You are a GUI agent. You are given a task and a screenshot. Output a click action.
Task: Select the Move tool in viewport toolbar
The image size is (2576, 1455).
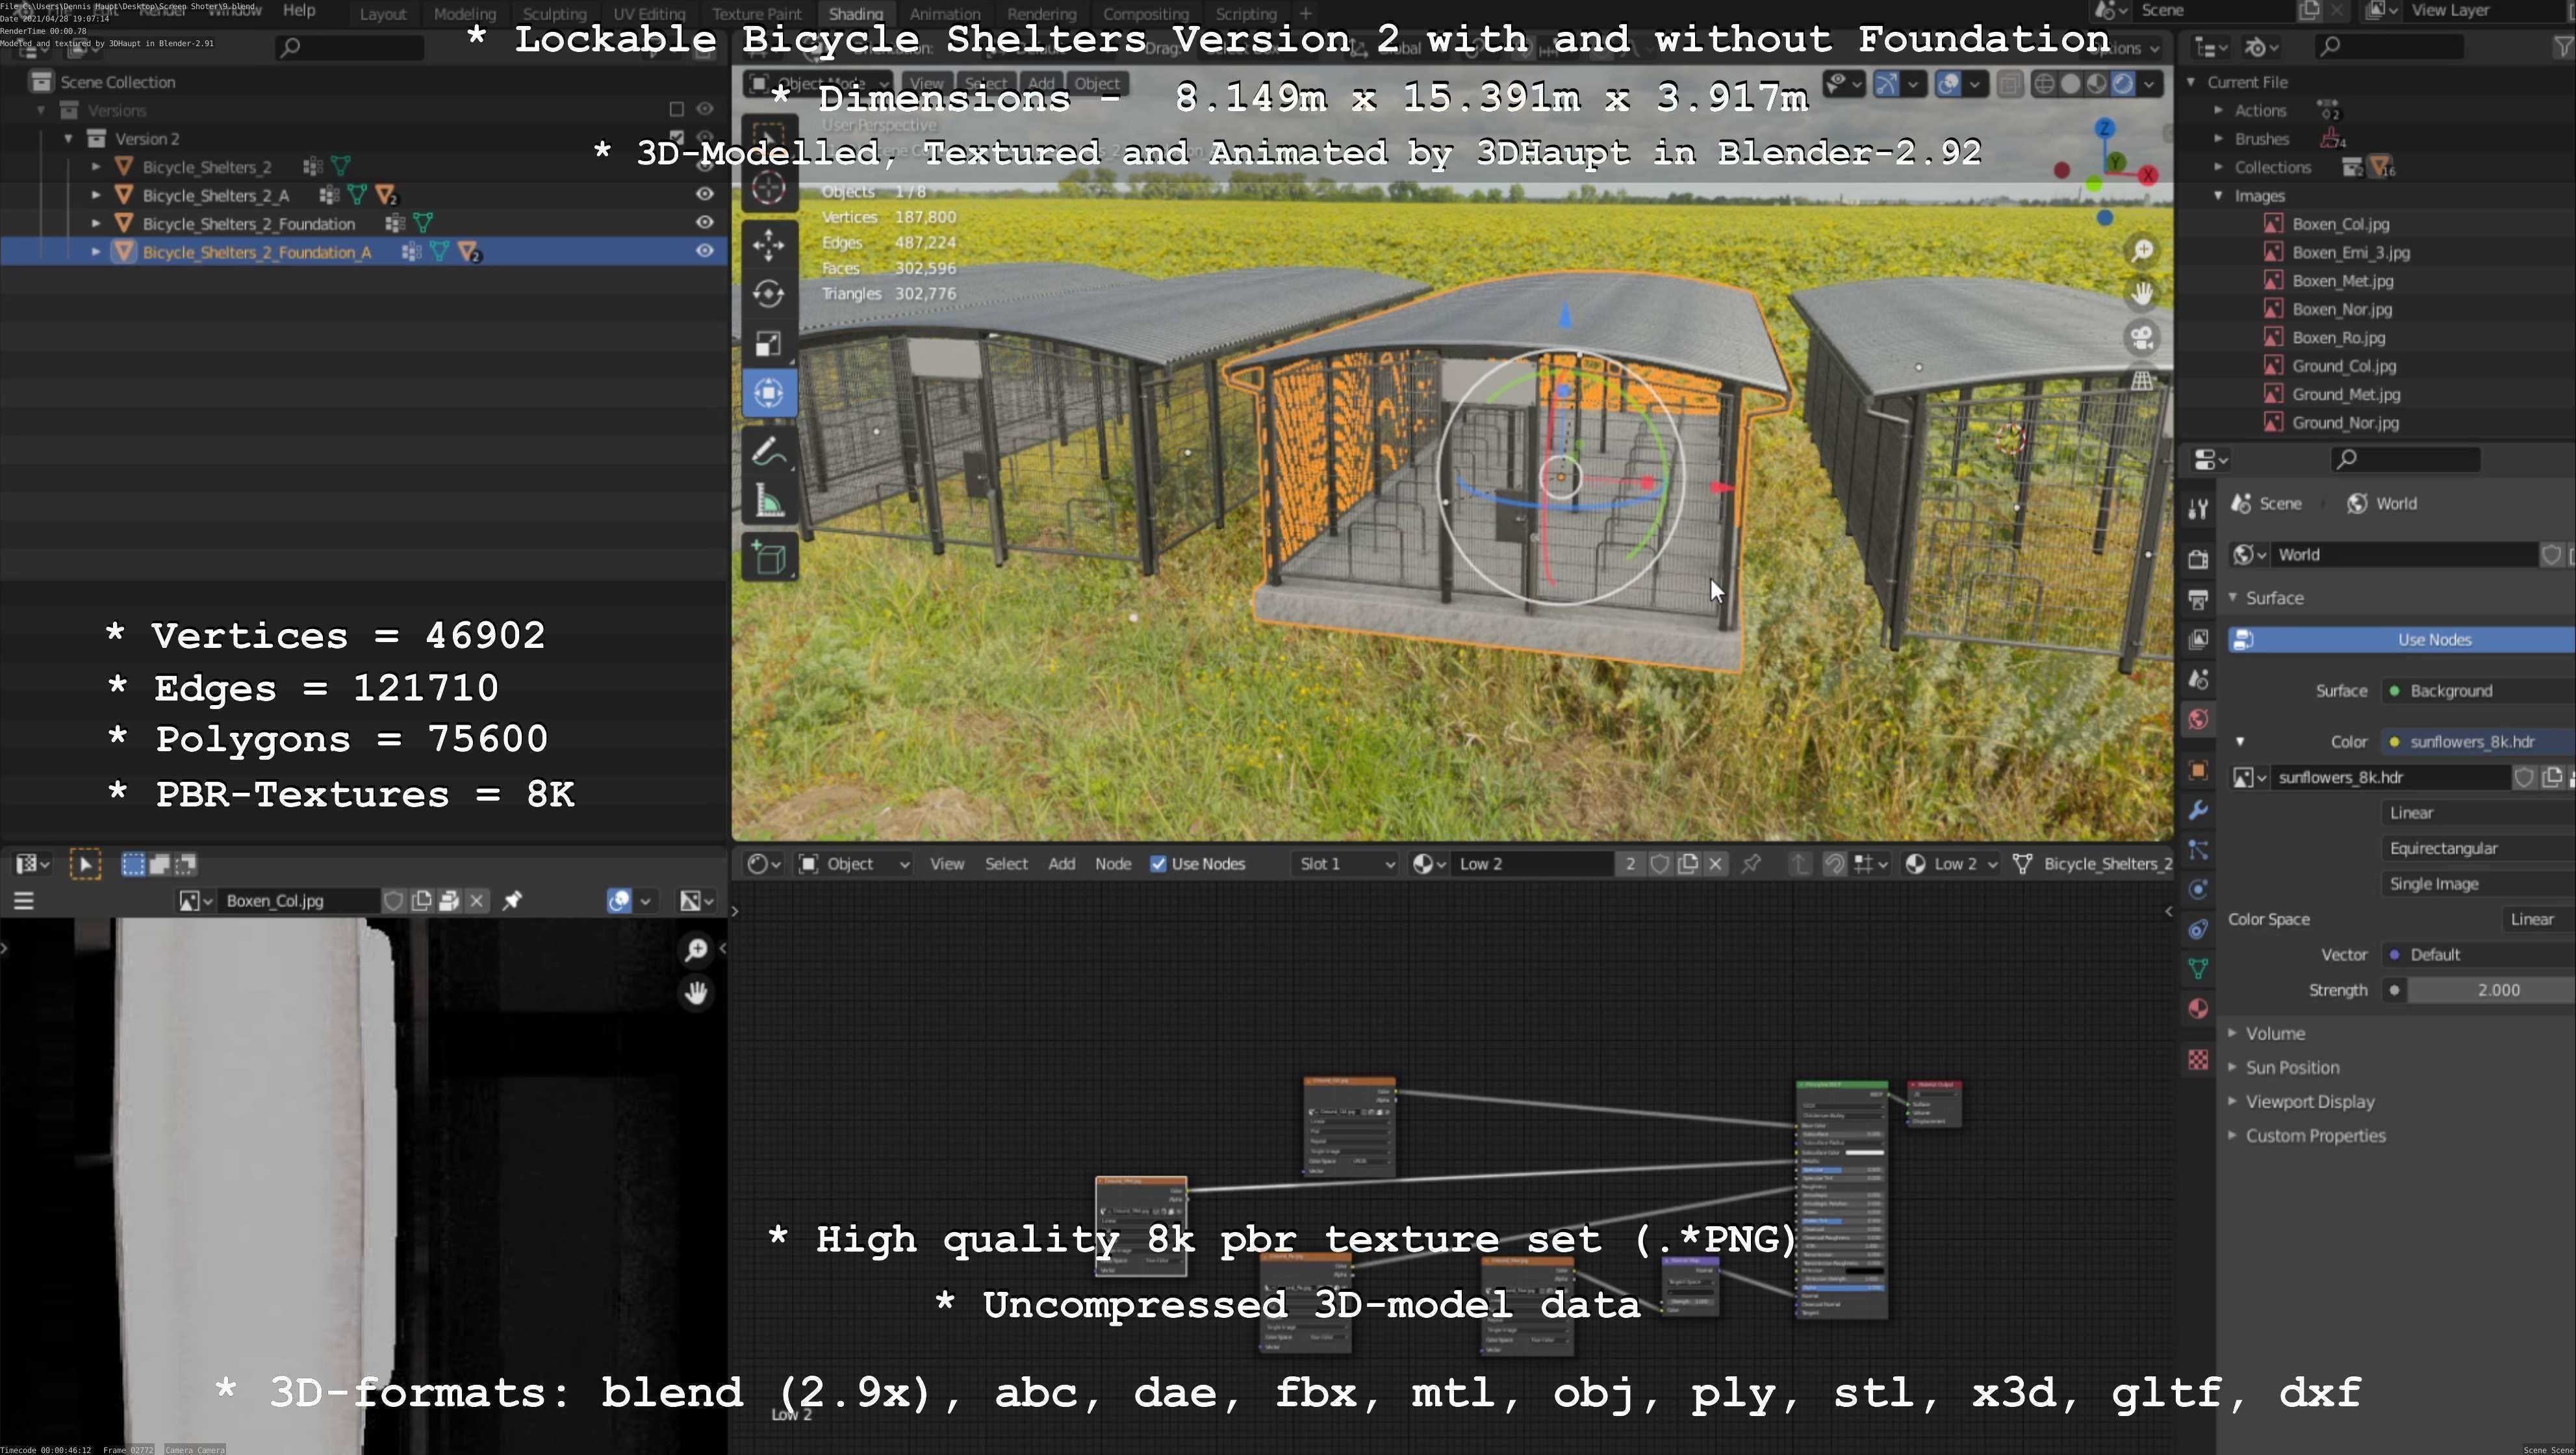pos(768,244)
